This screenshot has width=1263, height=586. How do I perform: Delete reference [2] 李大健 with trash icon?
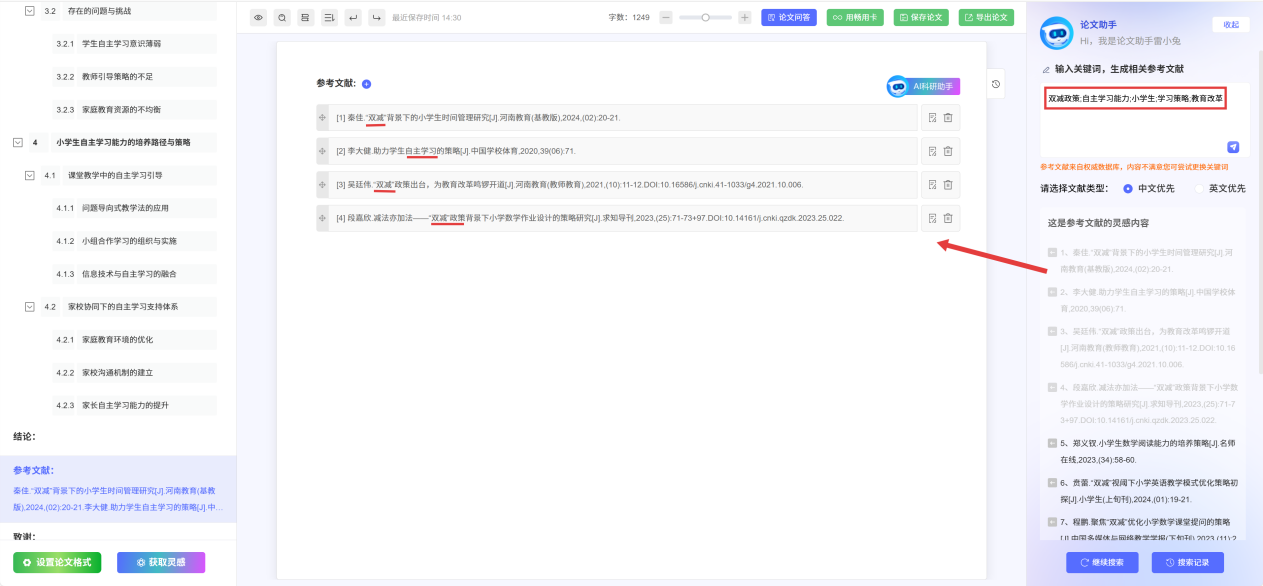click(948, 151)
